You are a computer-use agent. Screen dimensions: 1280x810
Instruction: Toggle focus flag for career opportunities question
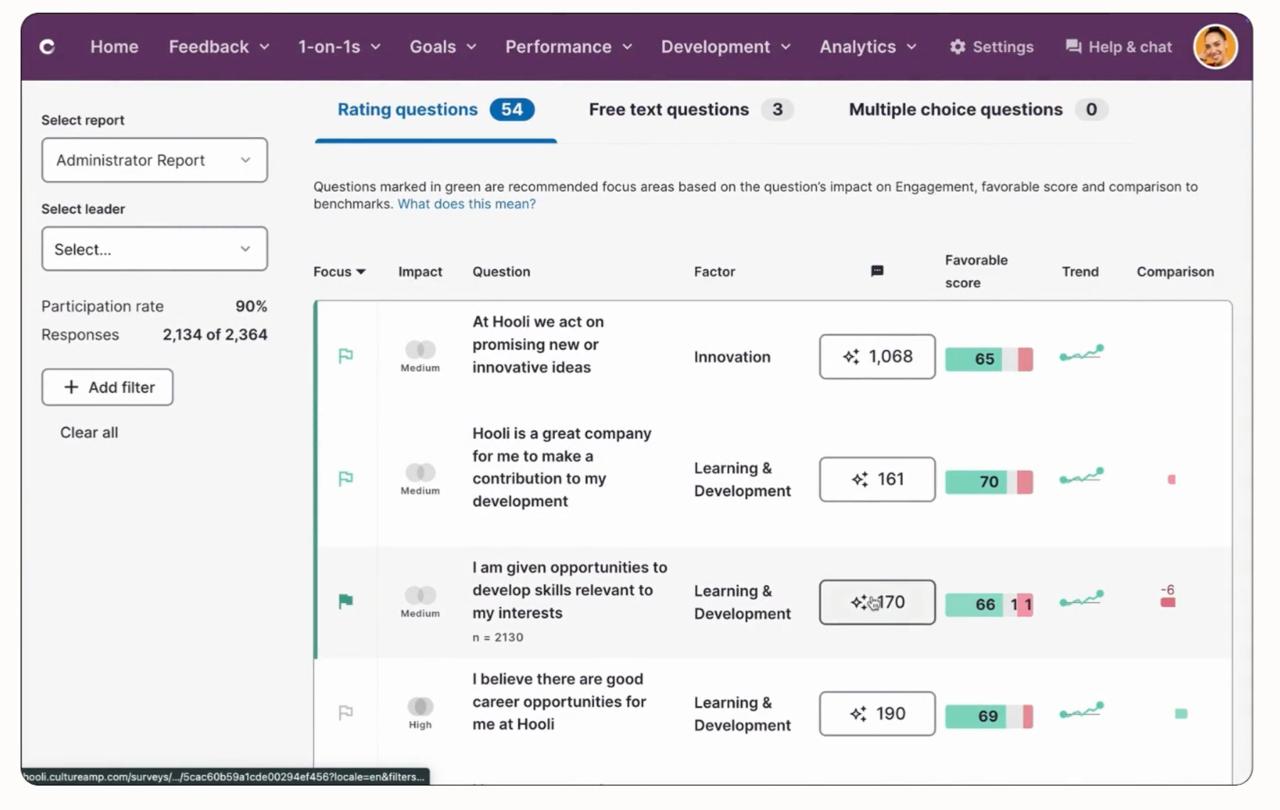click(346, 713)
